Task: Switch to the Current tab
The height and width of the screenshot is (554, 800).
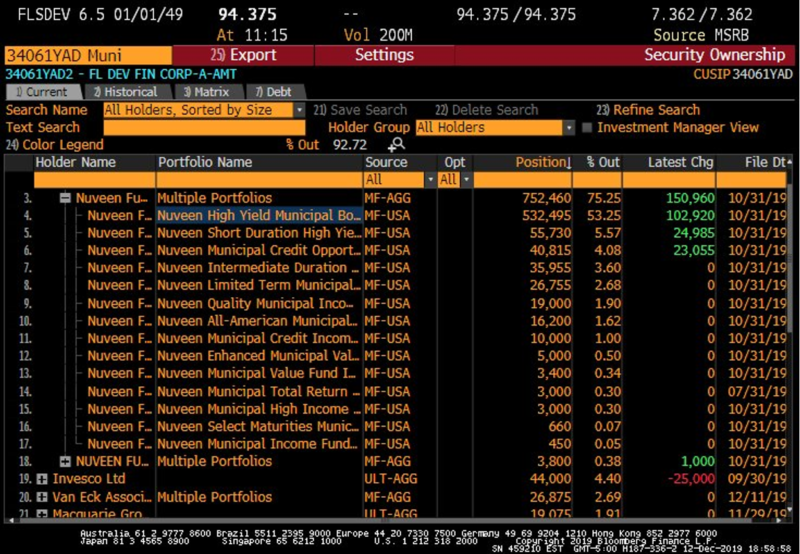Action: [42, 92]
